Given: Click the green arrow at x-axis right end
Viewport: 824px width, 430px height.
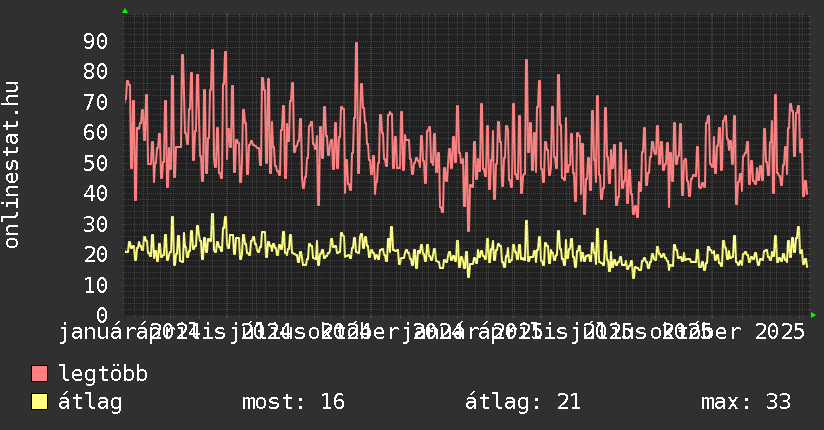Looking at the screenshot, I should [x=813, y=315].
